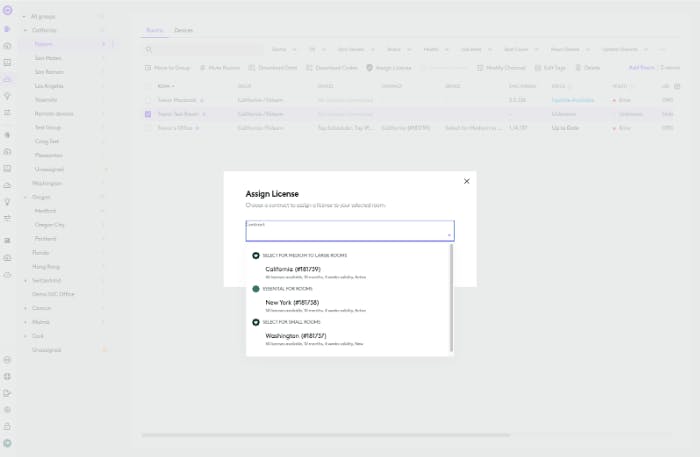Click the Move to Group icon
Viewport: 700px width, 457px height.
(x=148, y=68)
